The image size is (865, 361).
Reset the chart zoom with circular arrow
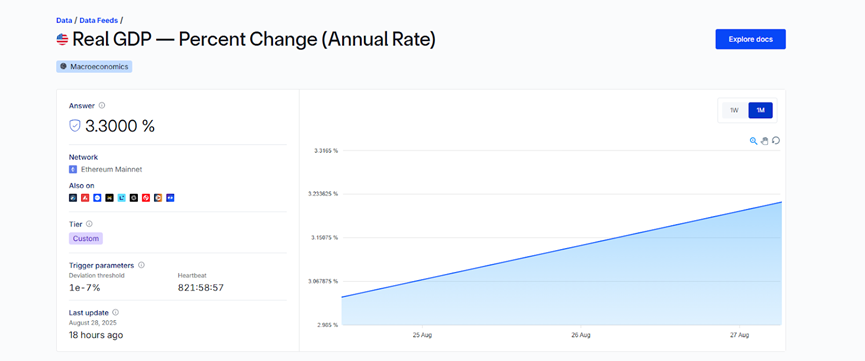(x=776, y=141)
